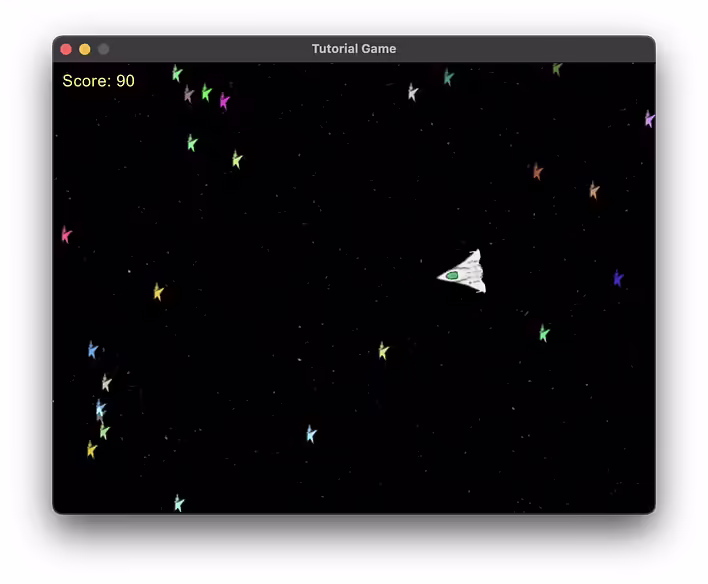This screenshot has height=584, width=708.
Task: Click the white spaceship
Action: [464, 272]
